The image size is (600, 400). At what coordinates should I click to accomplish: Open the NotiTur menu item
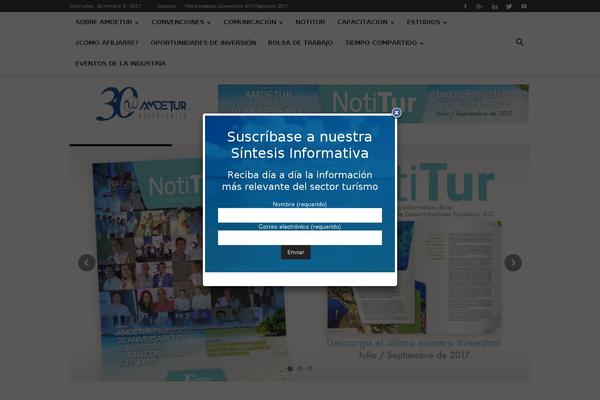click(x=310, y=22)
